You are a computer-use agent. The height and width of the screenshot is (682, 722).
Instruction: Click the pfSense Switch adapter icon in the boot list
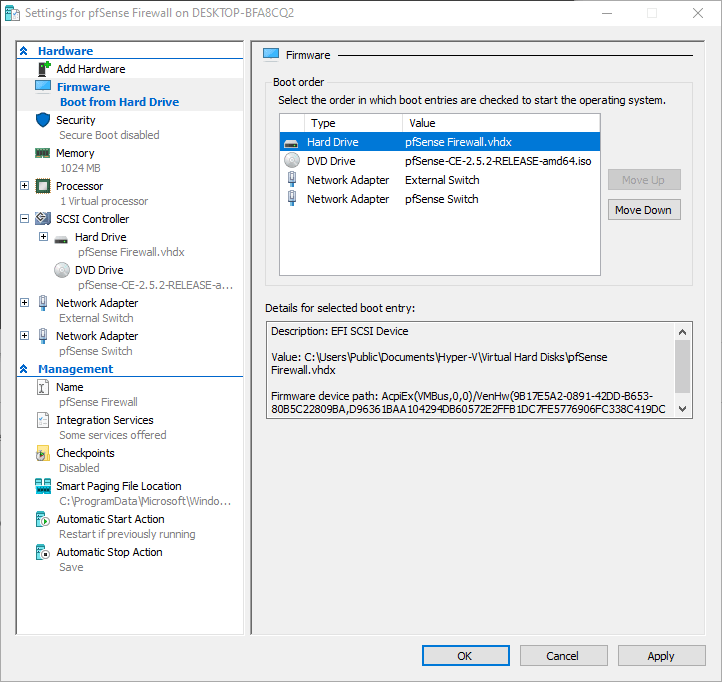[x=292, y=198]
